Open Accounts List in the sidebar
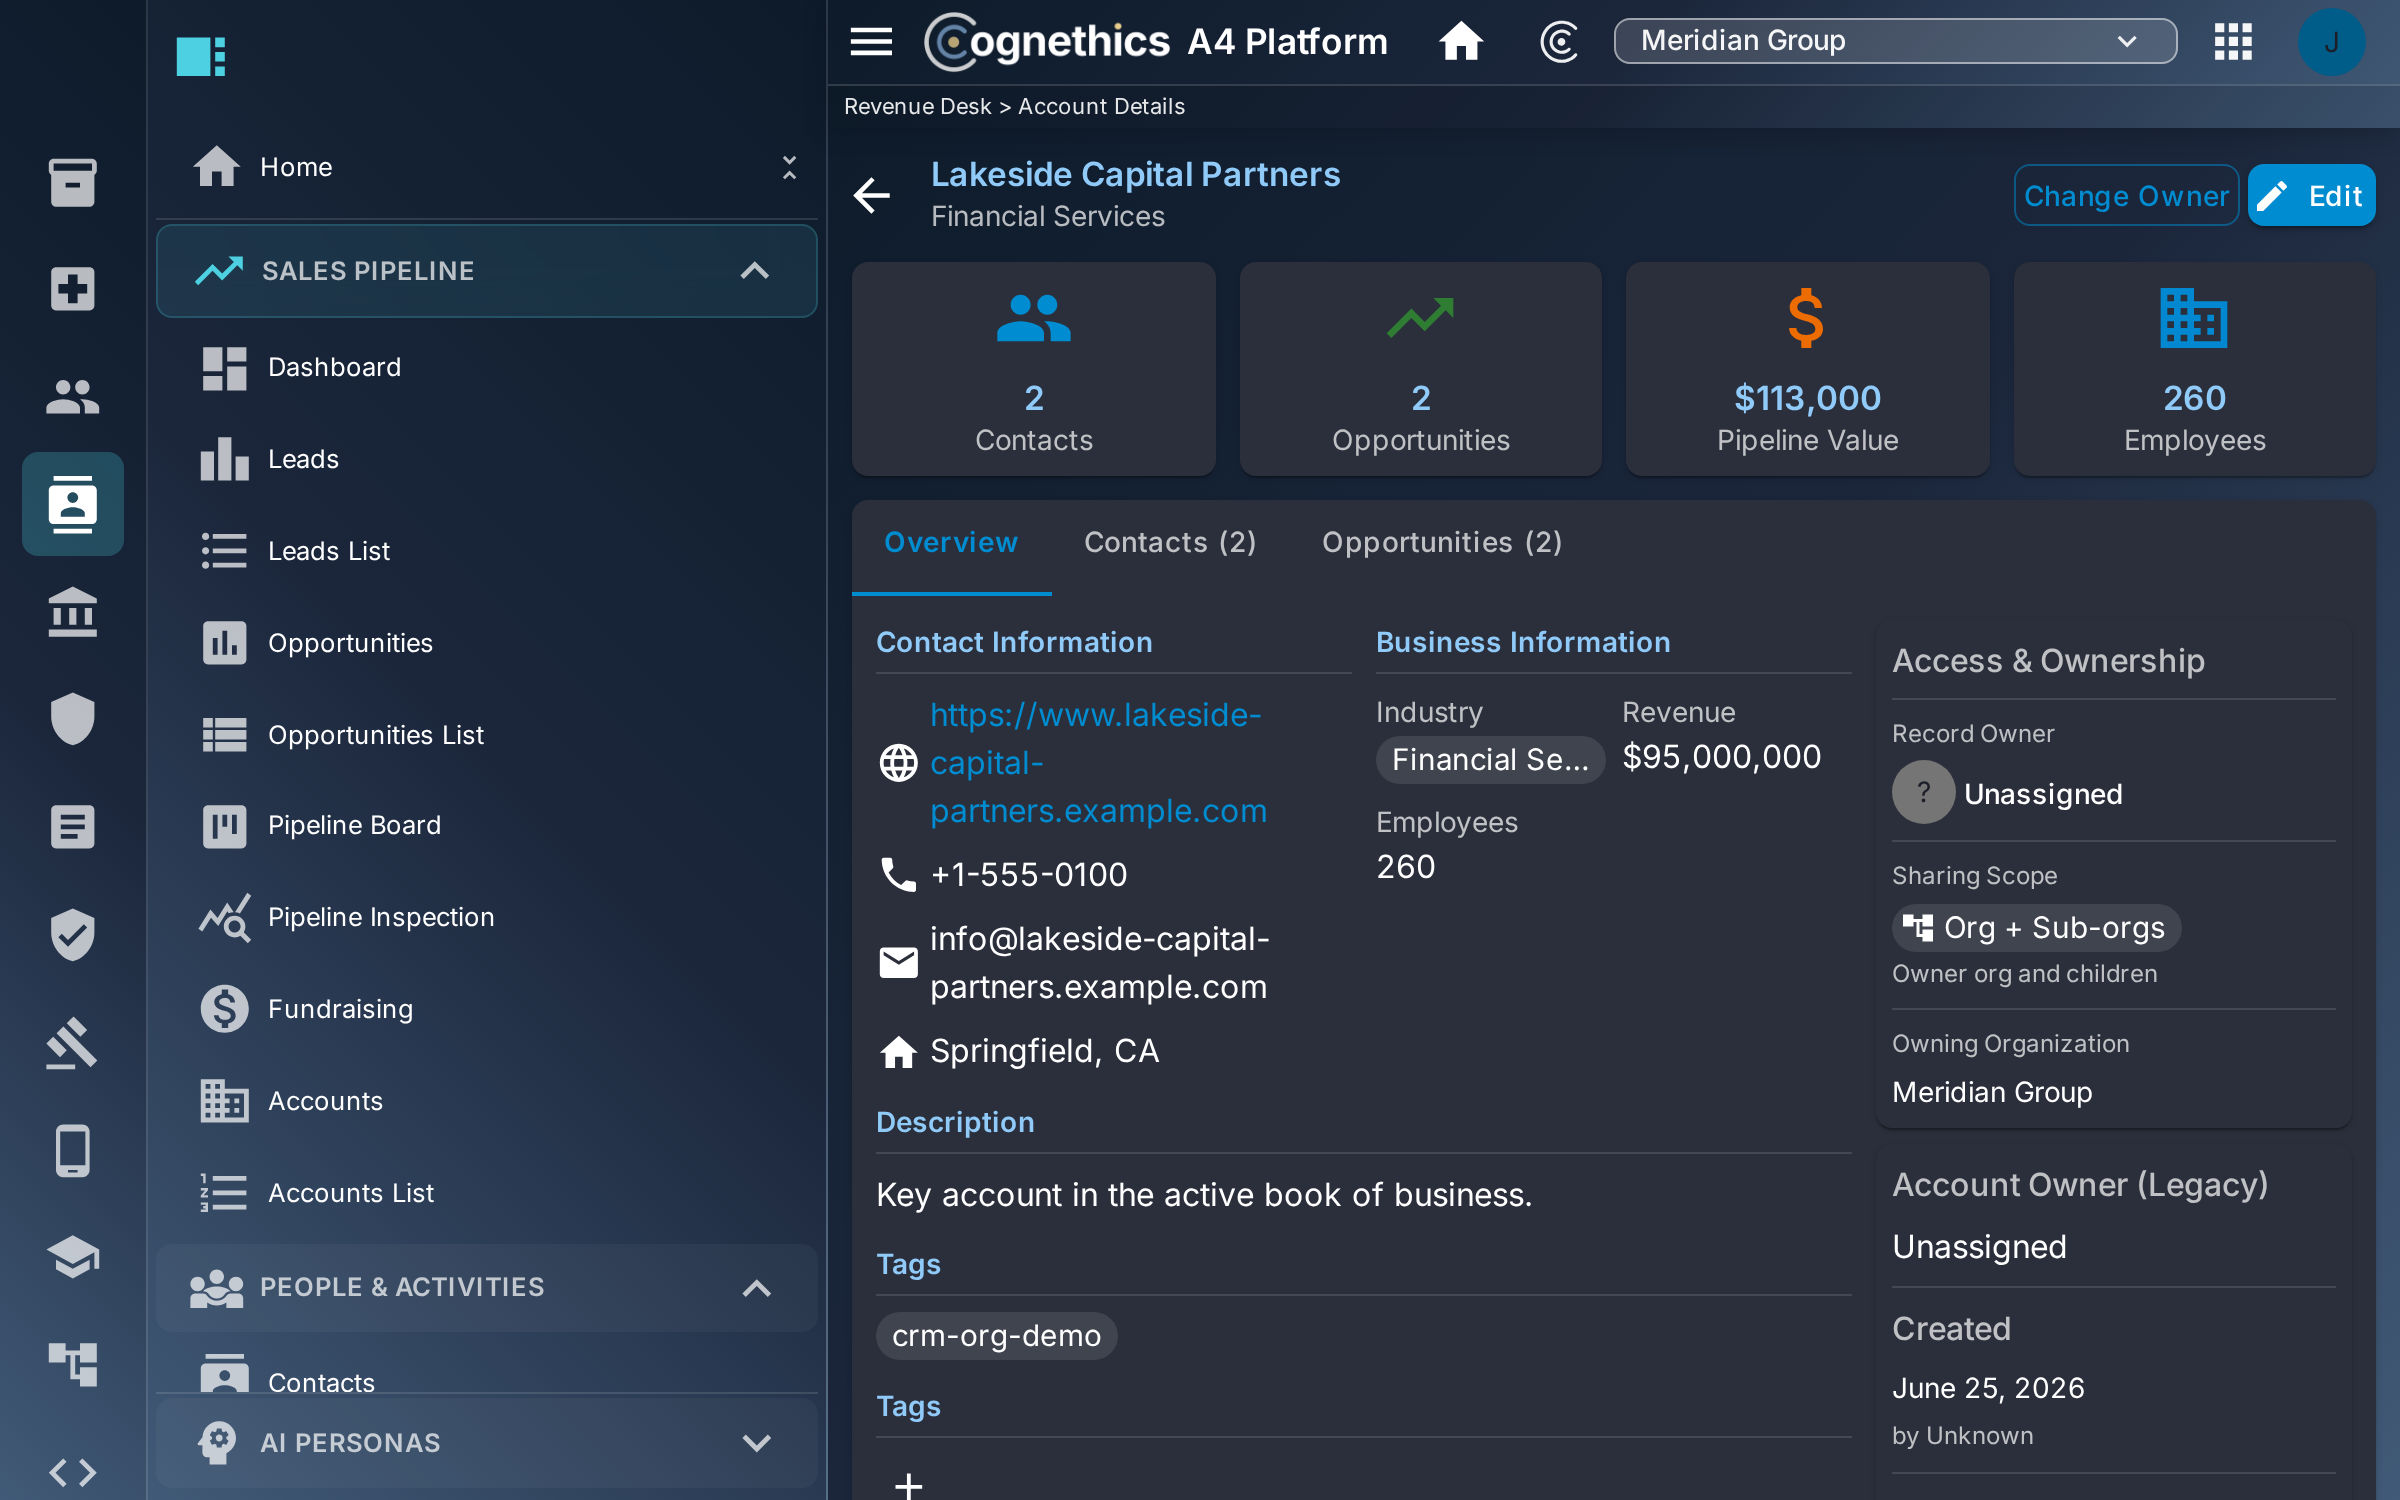This screenshot has height=1500, width=2400. click(486, 1193)
